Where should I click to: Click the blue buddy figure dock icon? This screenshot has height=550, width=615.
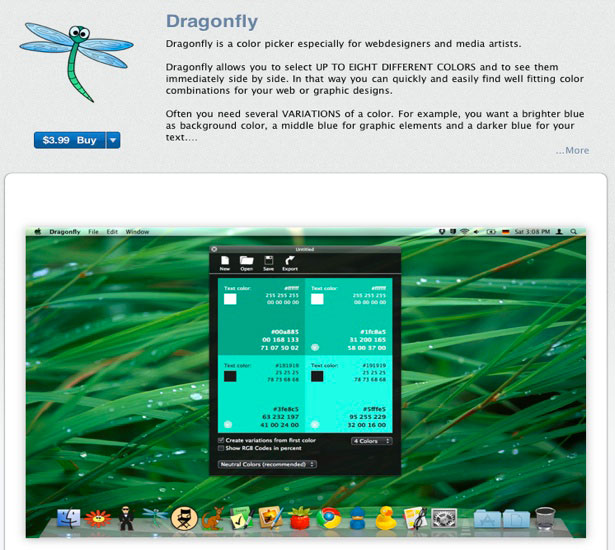tap(357, 518)
